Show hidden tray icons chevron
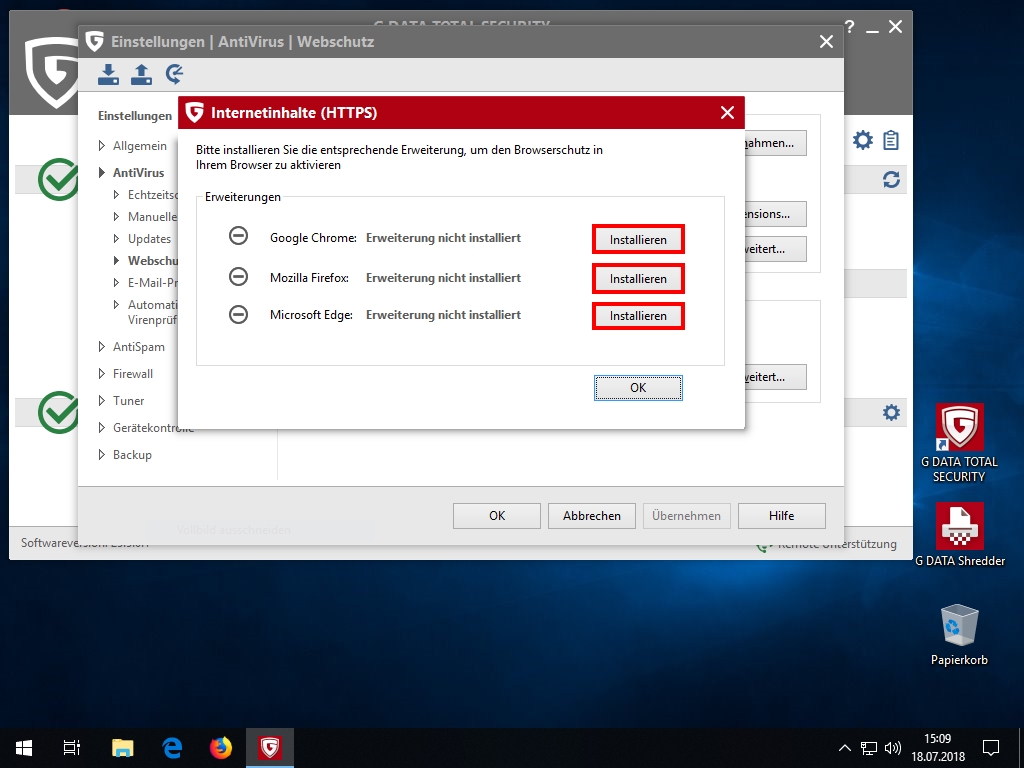This screenshot has height=768, width=1024. point(844,748)
